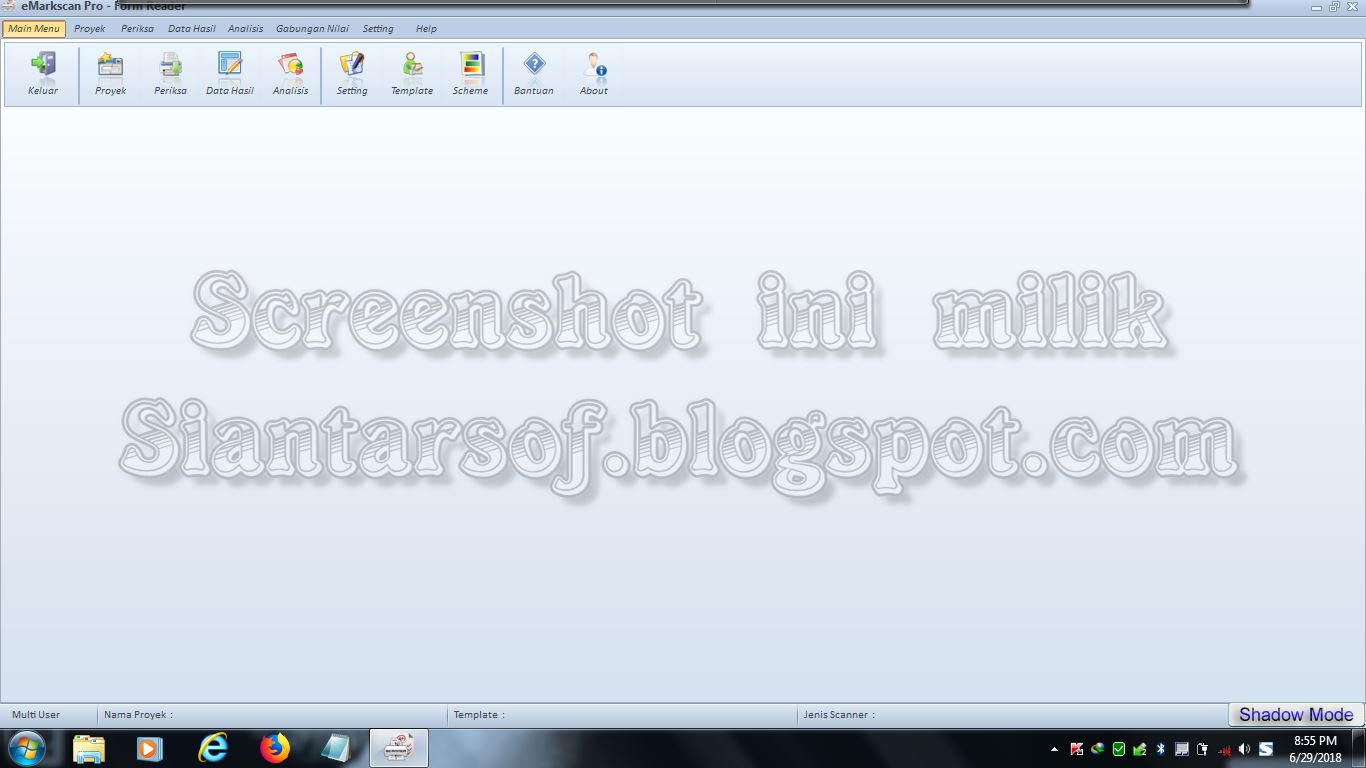Screen dimensions: 1366x768
Task: Open the Setting toolbar icon
Action: pyautogui.click(x=352, y=75)
